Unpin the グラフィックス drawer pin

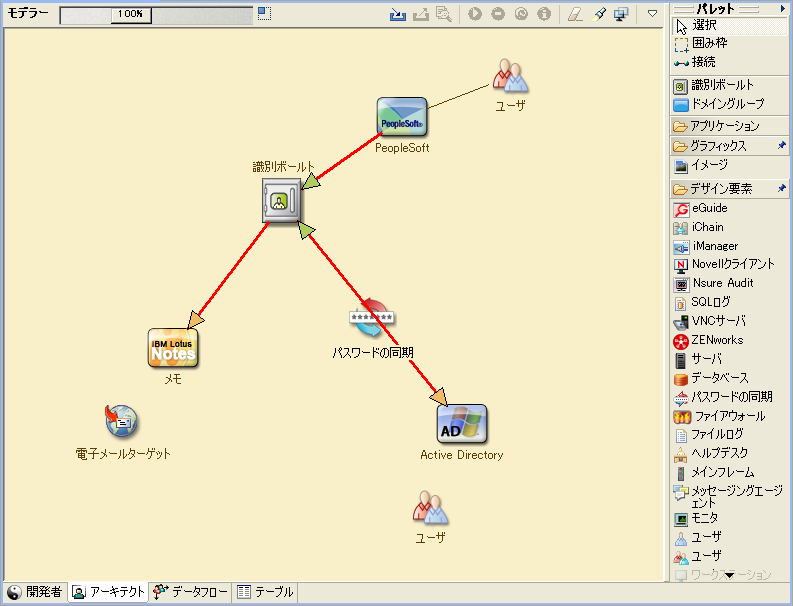[782, 146]
